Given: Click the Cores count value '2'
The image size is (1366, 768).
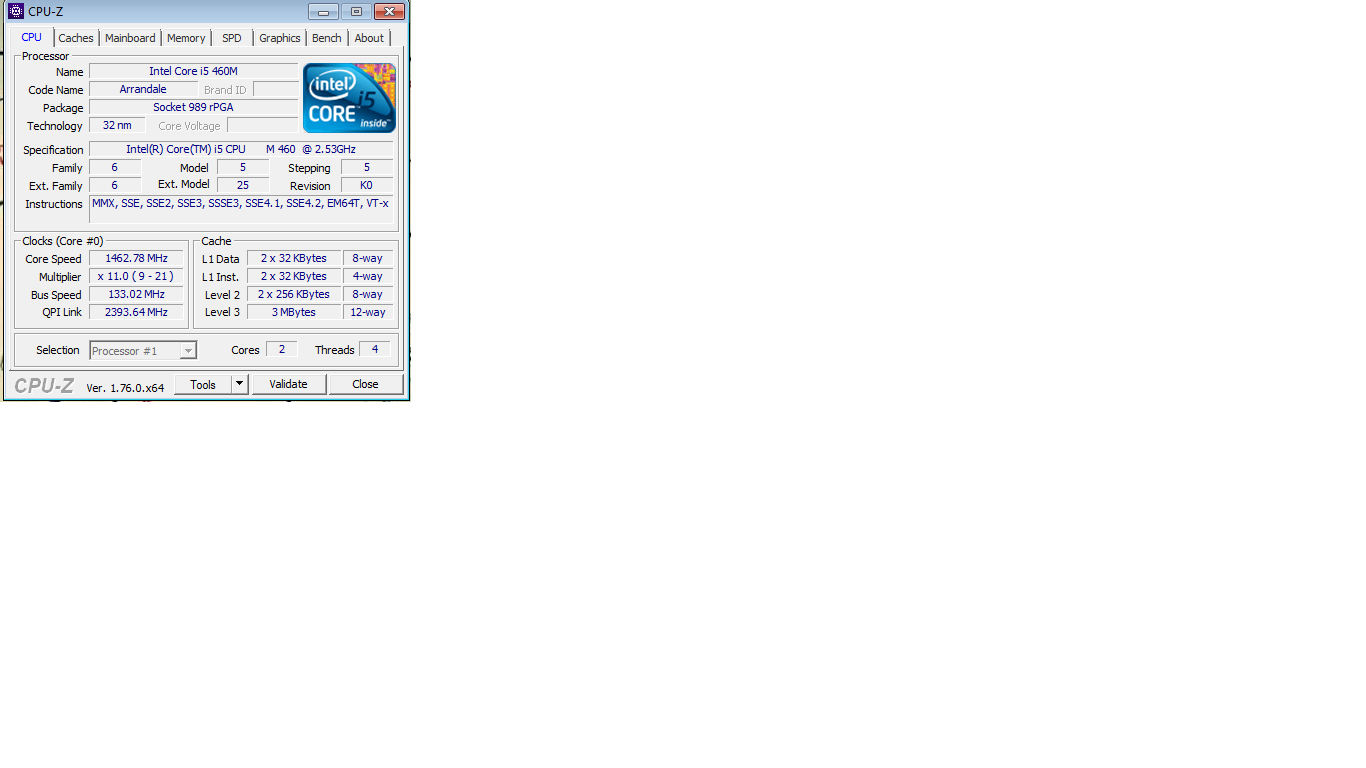Looking at the screenshot, I should (x=282, y=349).
